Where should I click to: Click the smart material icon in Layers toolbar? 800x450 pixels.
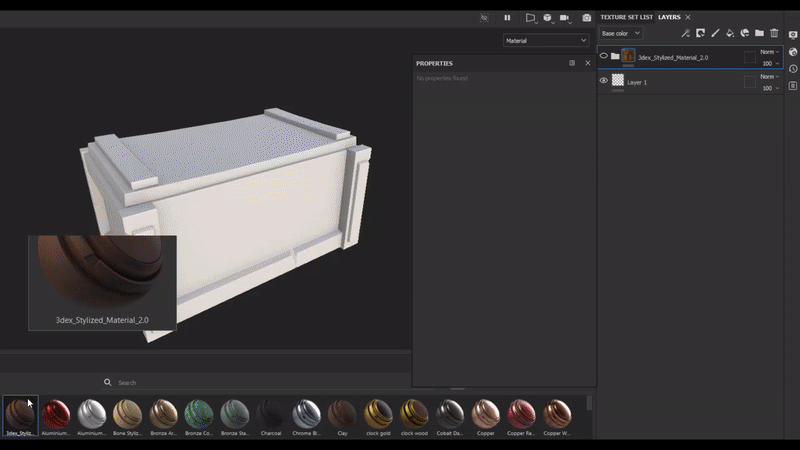745,33
